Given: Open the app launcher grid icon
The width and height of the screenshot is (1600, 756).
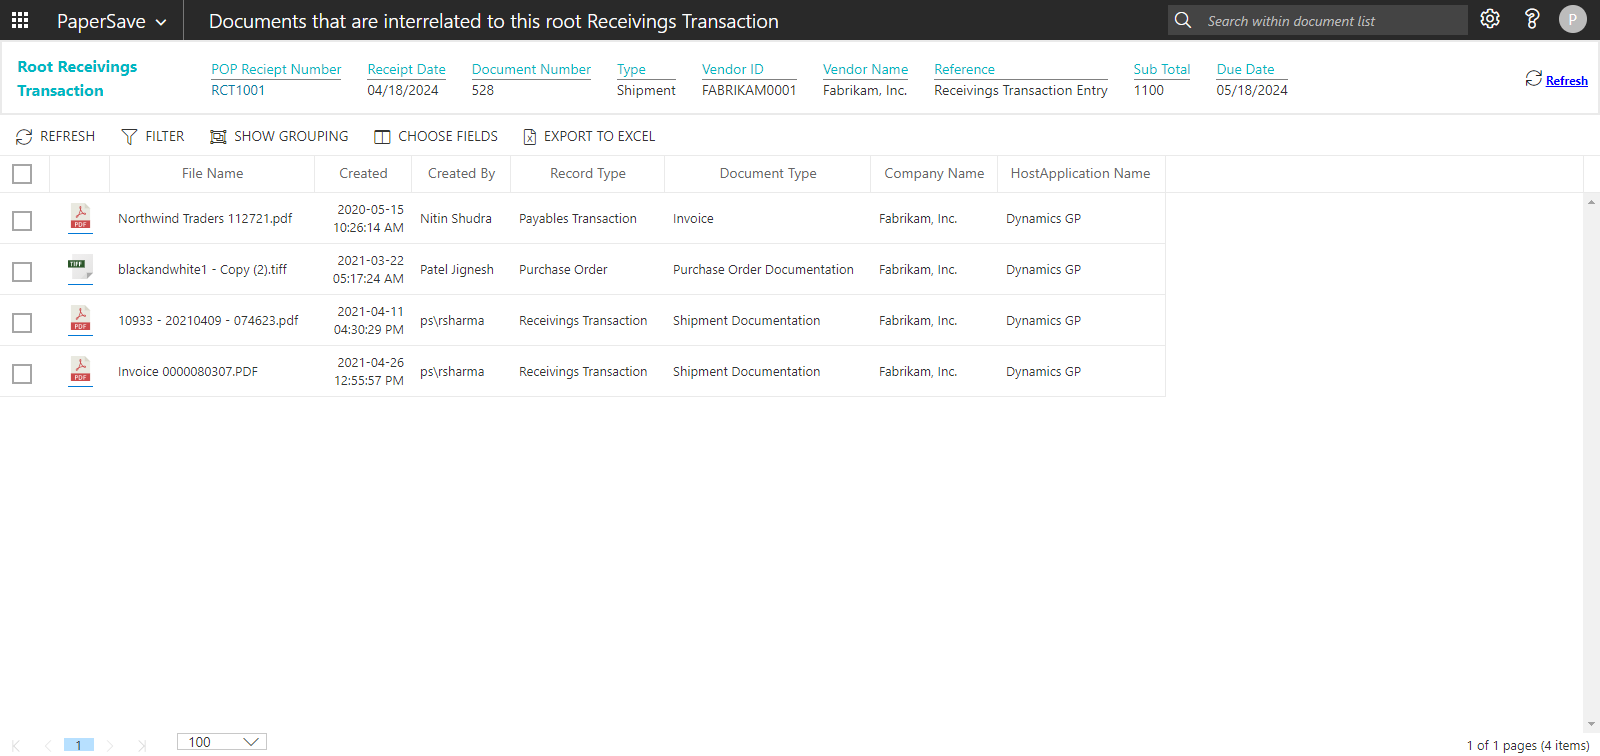Looking at the screenshot, I should point(20,20).
